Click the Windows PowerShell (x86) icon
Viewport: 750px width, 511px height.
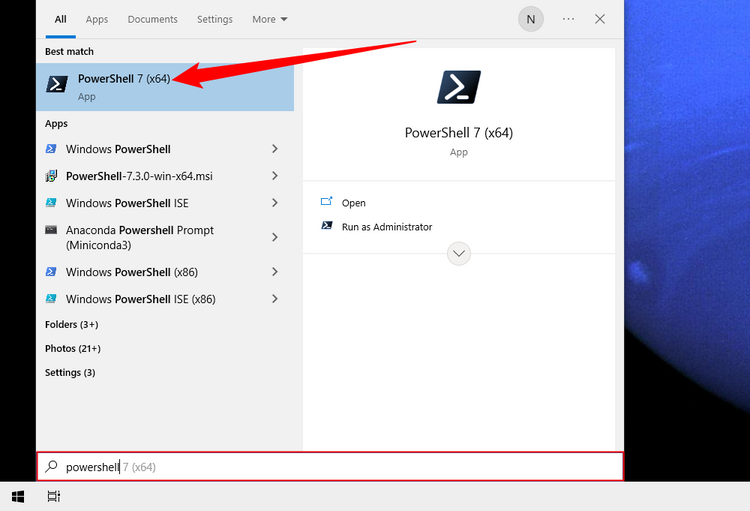[x=51, y=272]
